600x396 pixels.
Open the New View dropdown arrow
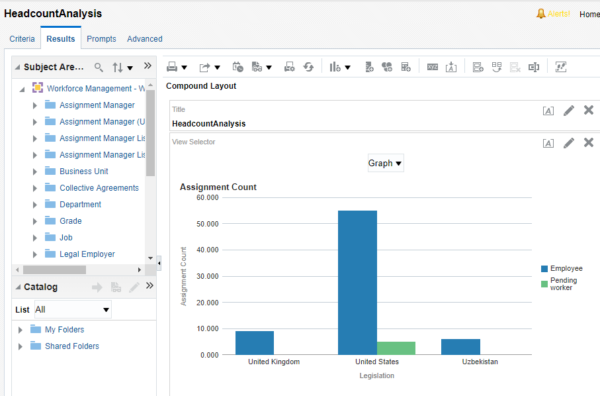[x=347, y=68]
